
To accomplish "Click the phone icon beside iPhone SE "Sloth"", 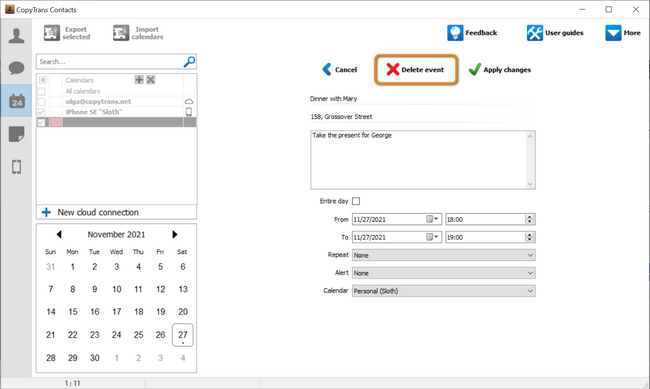I will pos(189,112).
